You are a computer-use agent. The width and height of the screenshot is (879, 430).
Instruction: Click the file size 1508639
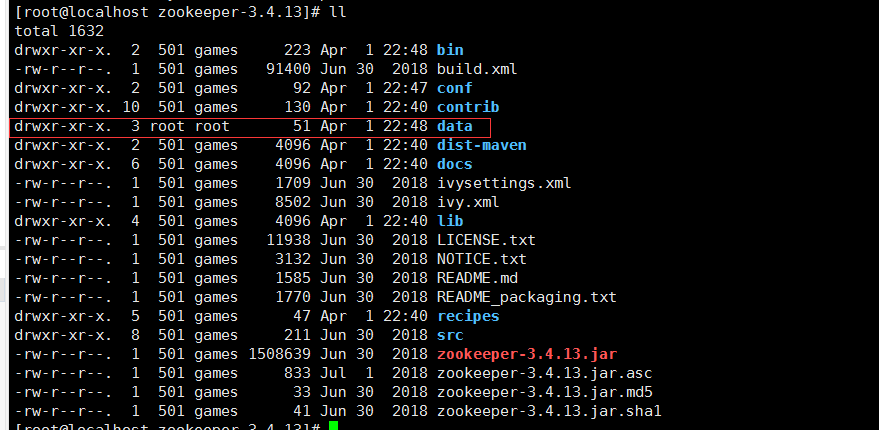[279, 354]
